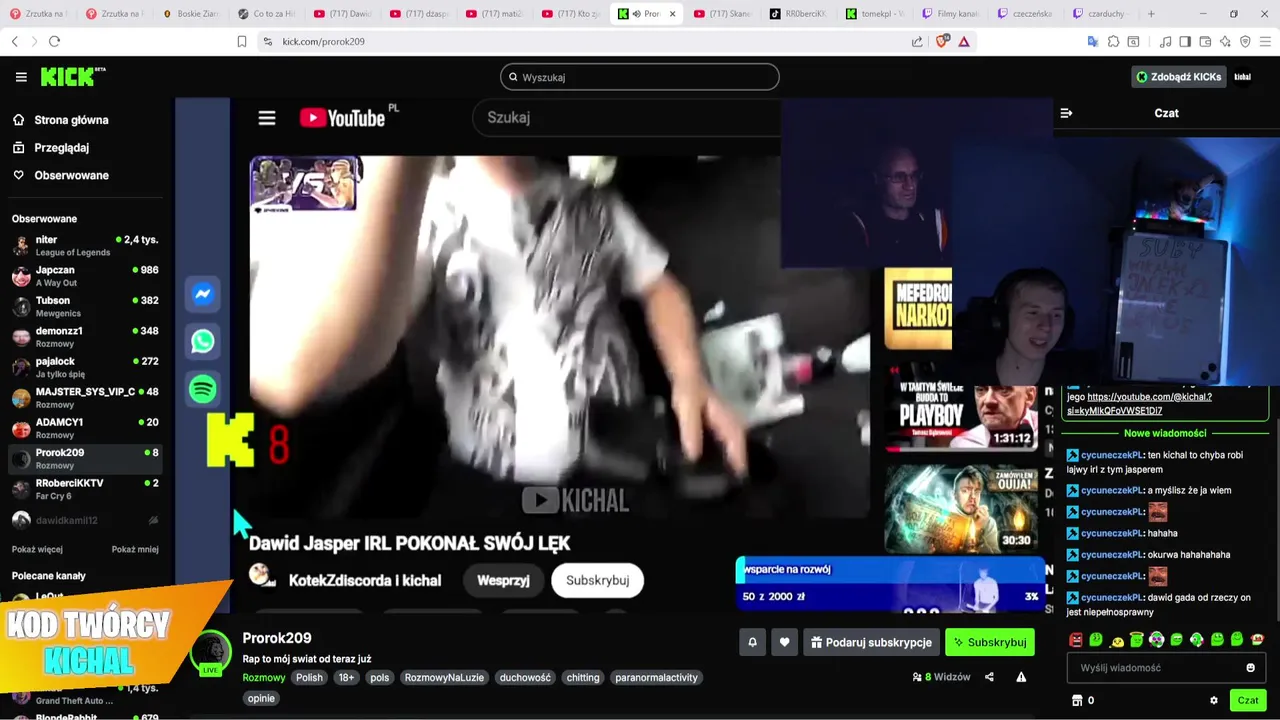Switch to the RR0berciKK TikTok tab

799,14
